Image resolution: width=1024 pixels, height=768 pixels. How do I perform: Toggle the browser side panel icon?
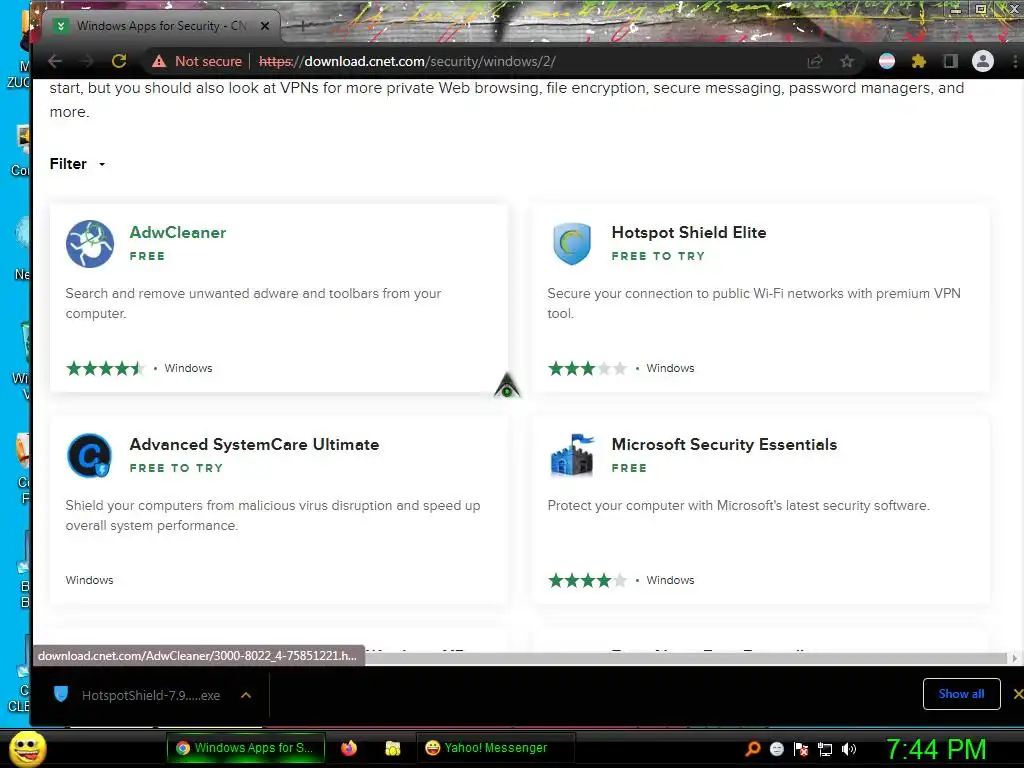point(950,61)
